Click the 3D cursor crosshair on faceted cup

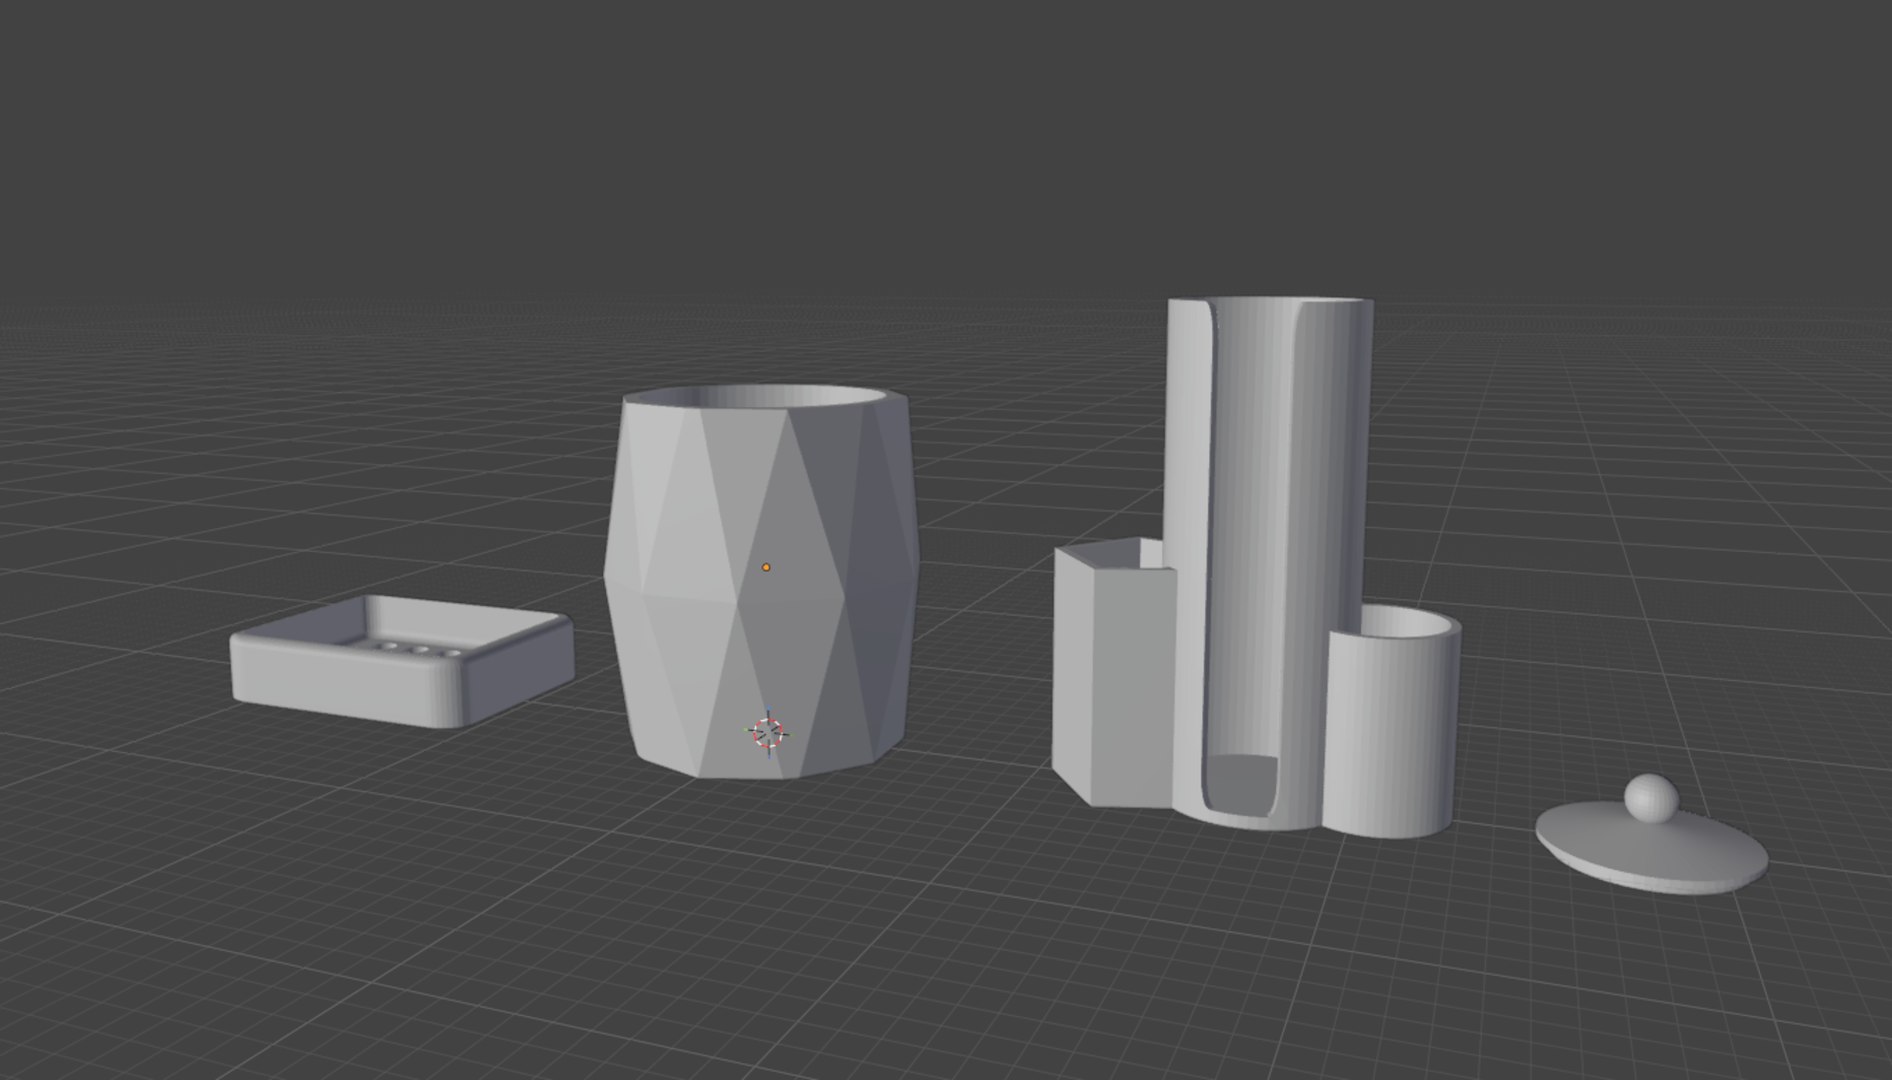[767, 733]
